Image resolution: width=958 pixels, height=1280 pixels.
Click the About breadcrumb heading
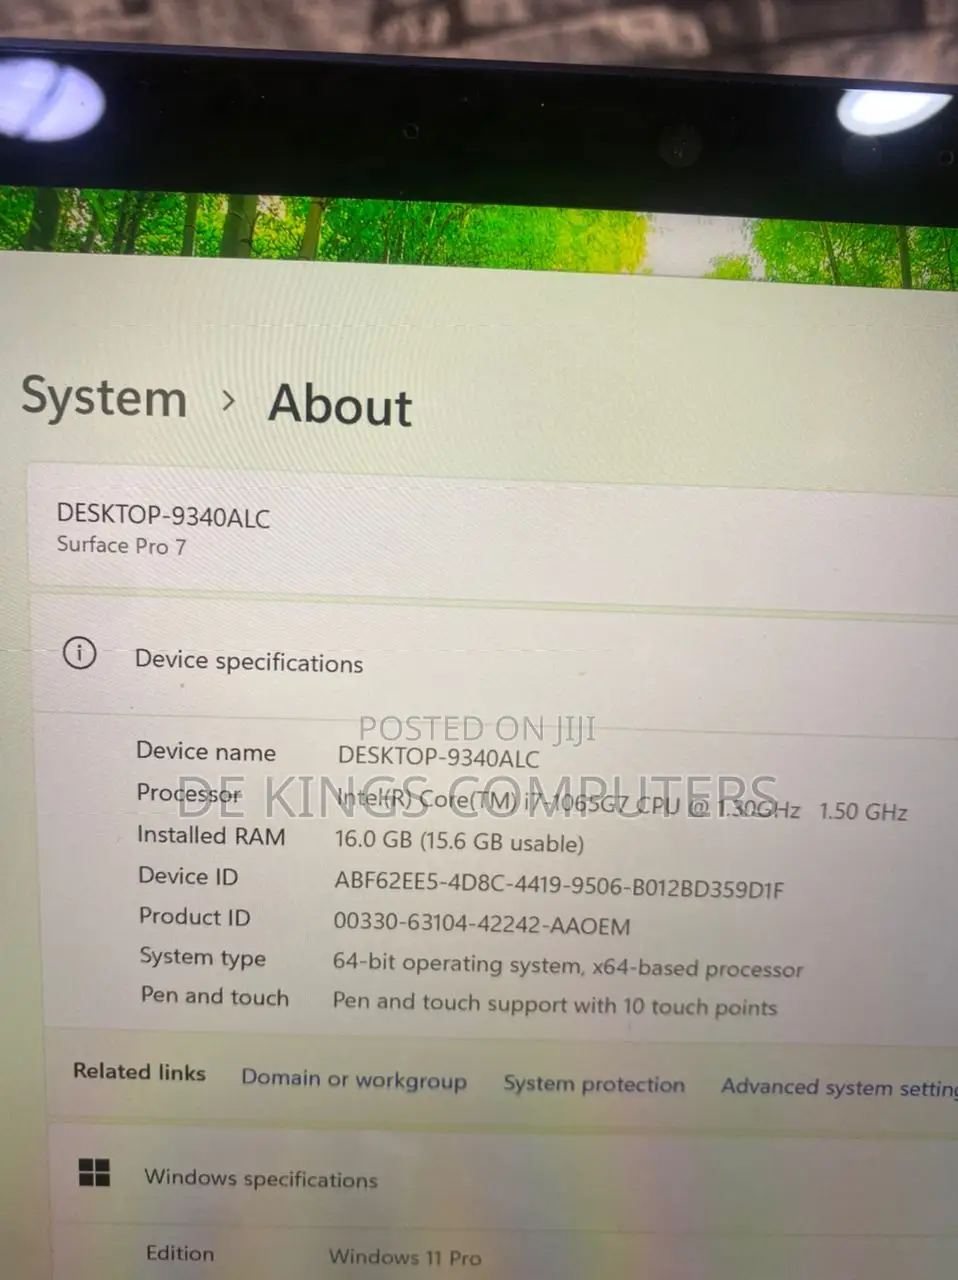(x=340, y=405)
